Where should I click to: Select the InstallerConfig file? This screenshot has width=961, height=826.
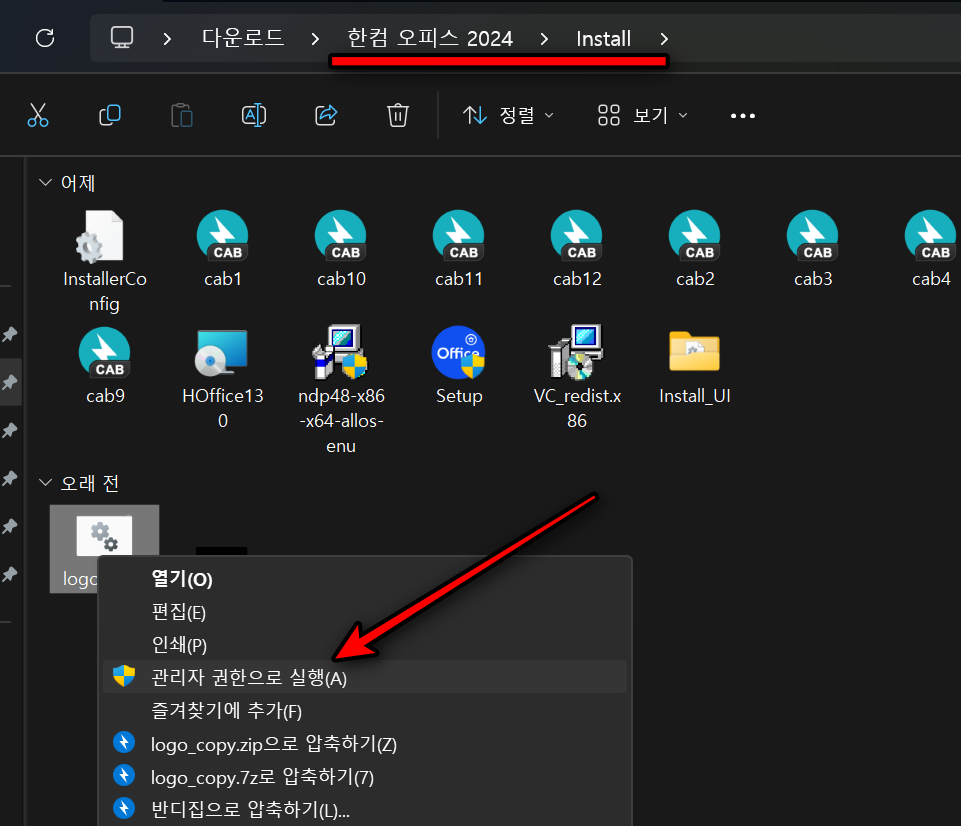104,262
